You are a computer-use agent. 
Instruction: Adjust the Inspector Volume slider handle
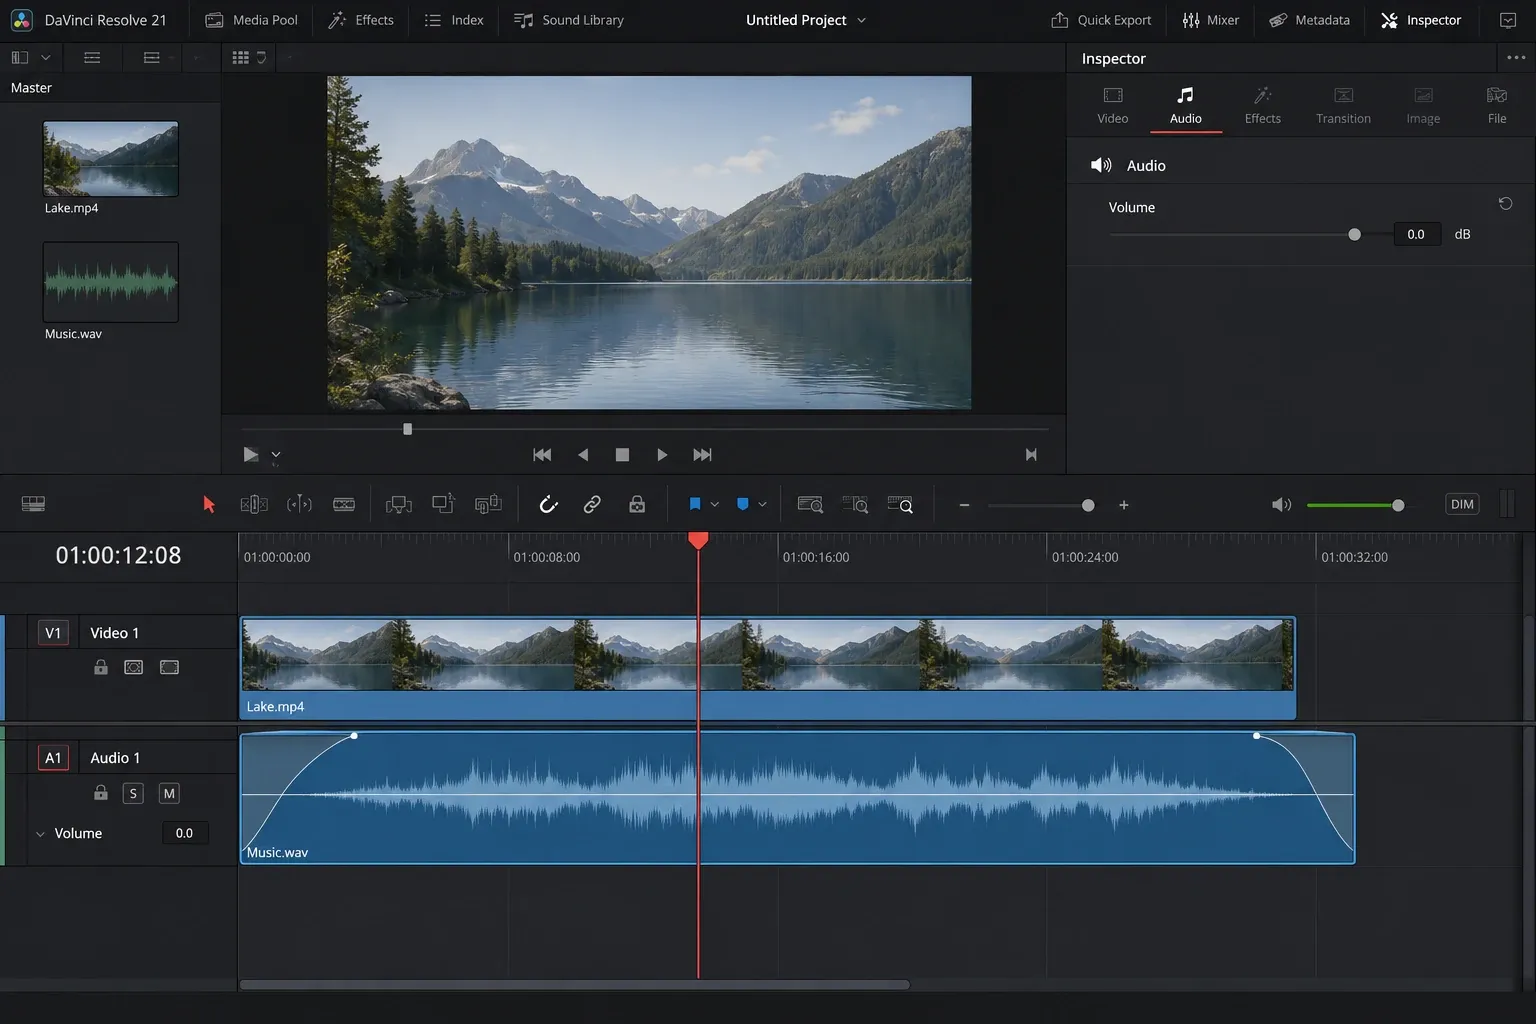[x=1354, y=235]
